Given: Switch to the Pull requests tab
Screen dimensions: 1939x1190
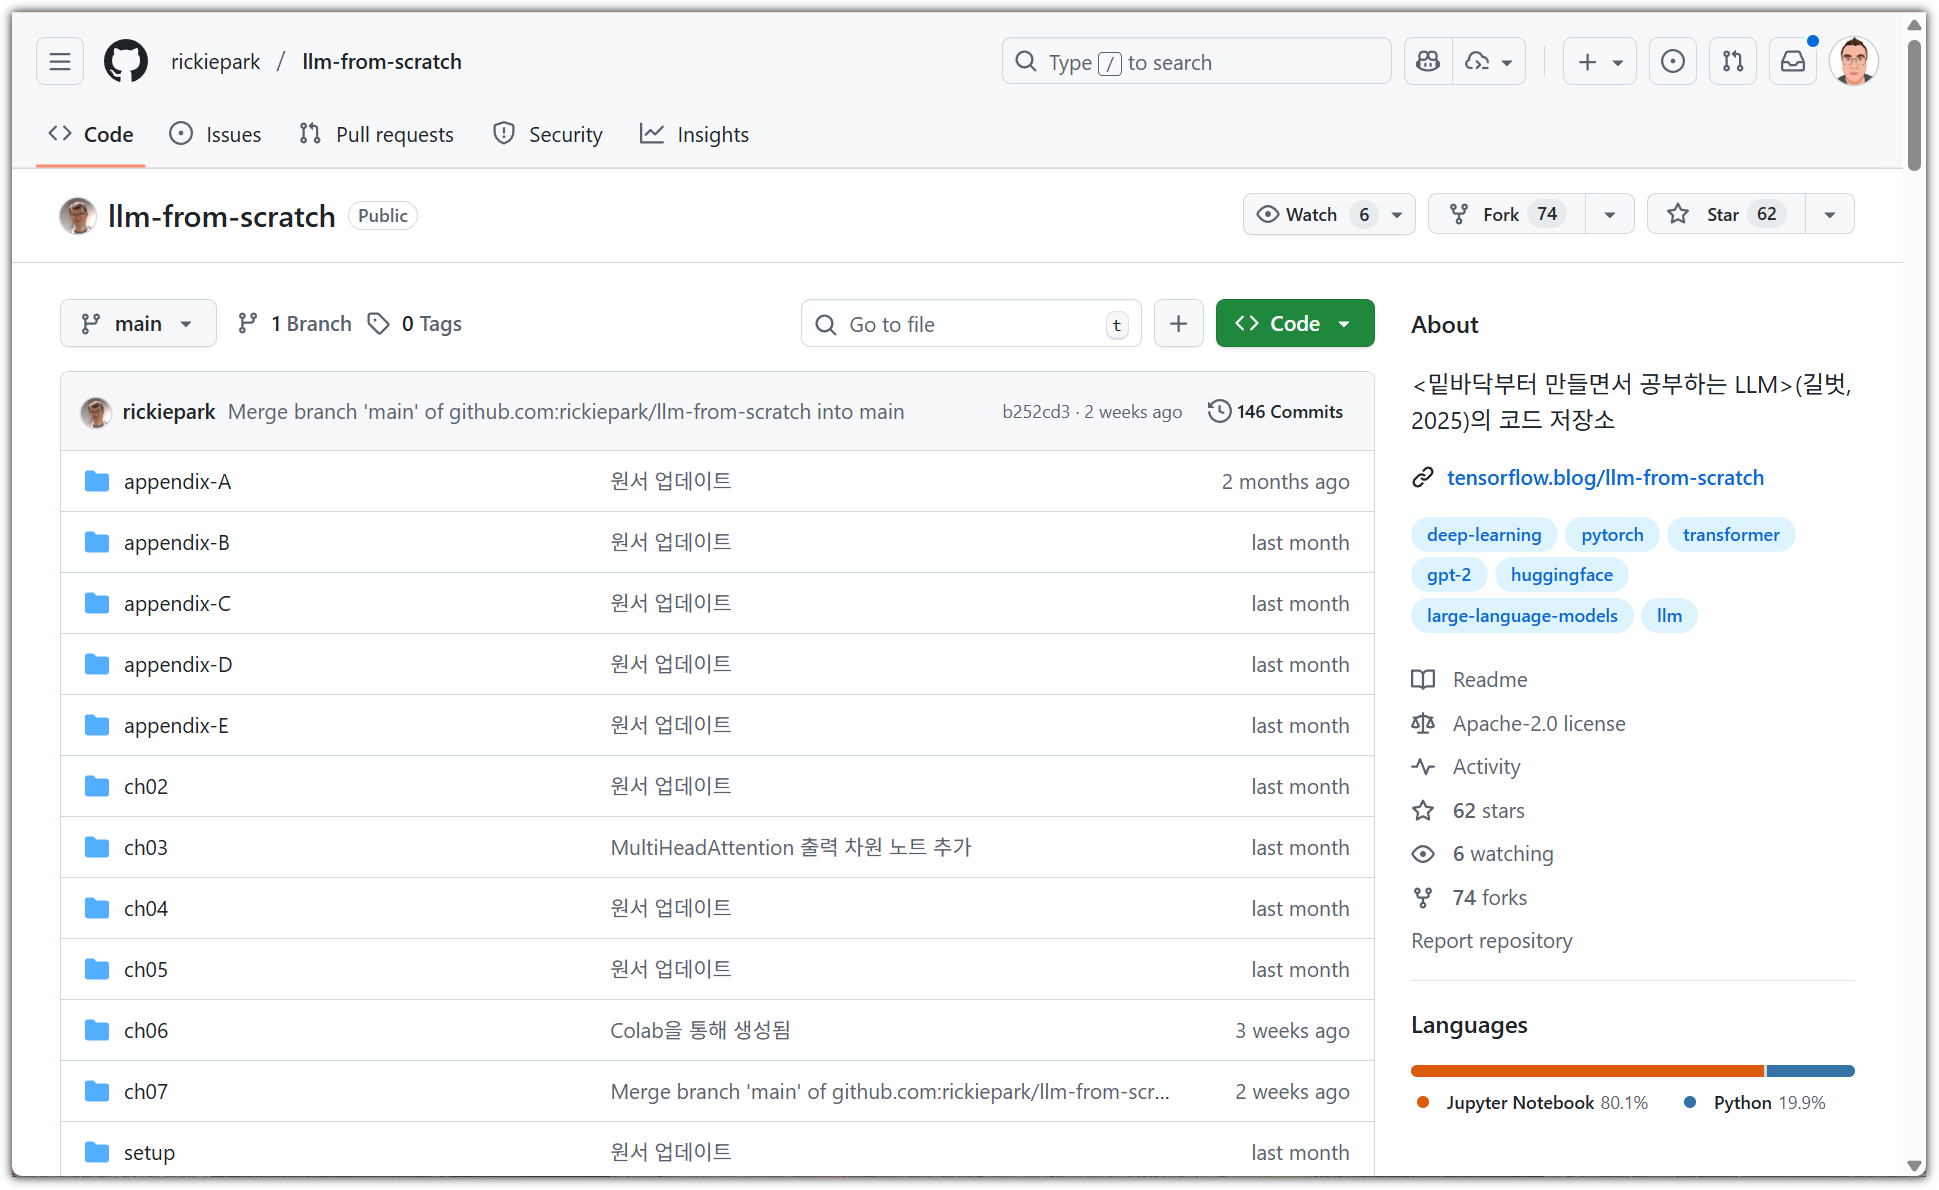Looking at the screenshot, I should click(376, 134).
